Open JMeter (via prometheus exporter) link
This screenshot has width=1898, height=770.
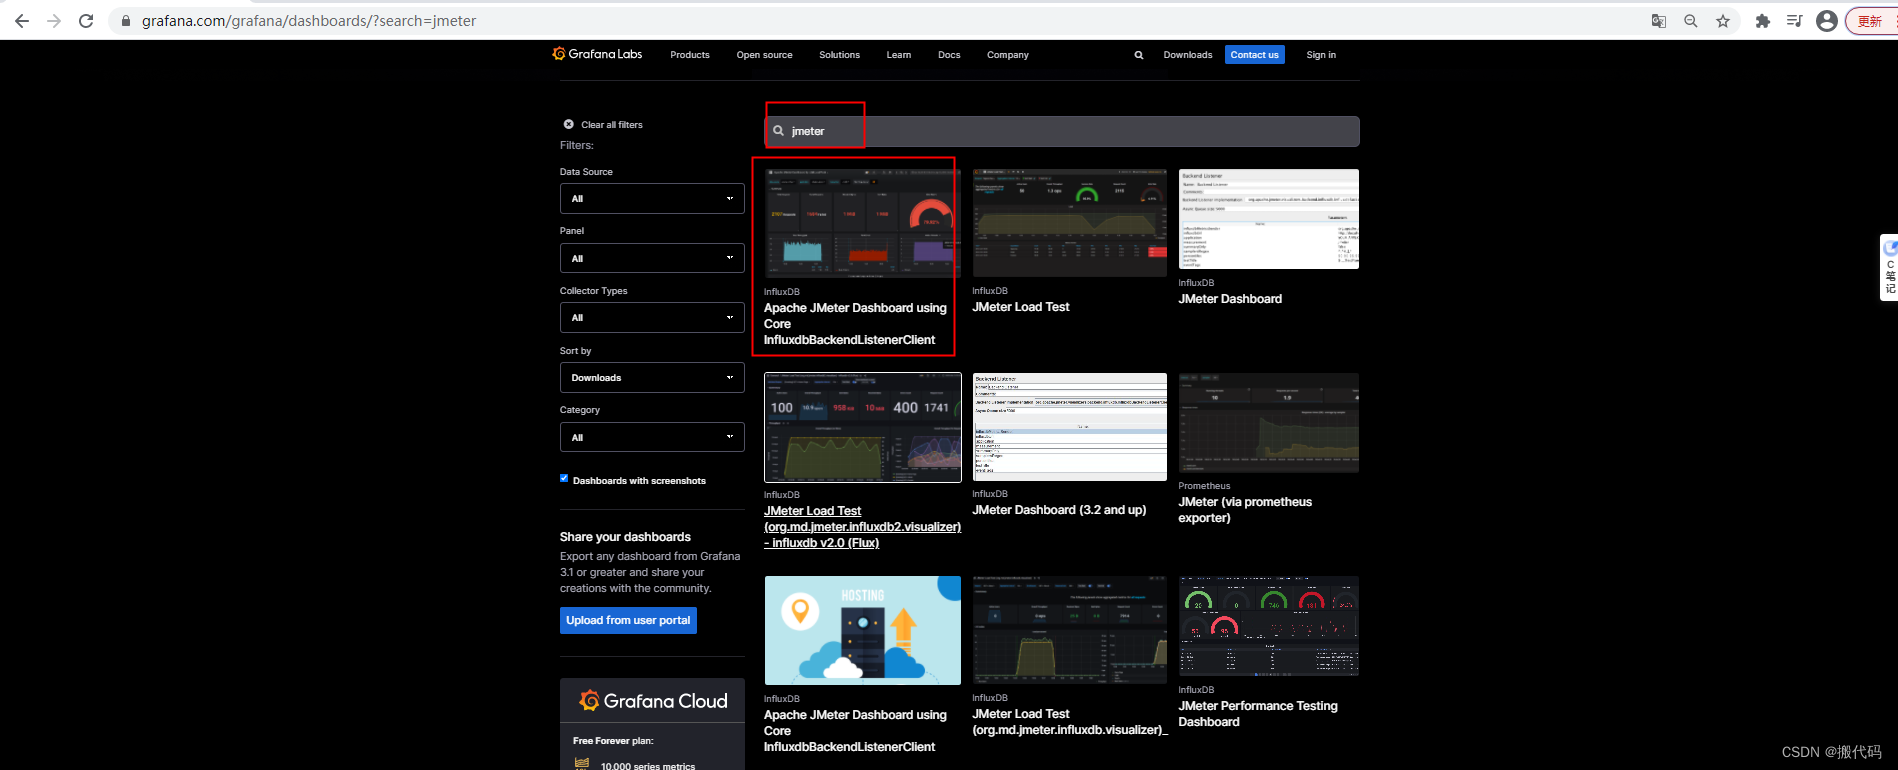1245,510
